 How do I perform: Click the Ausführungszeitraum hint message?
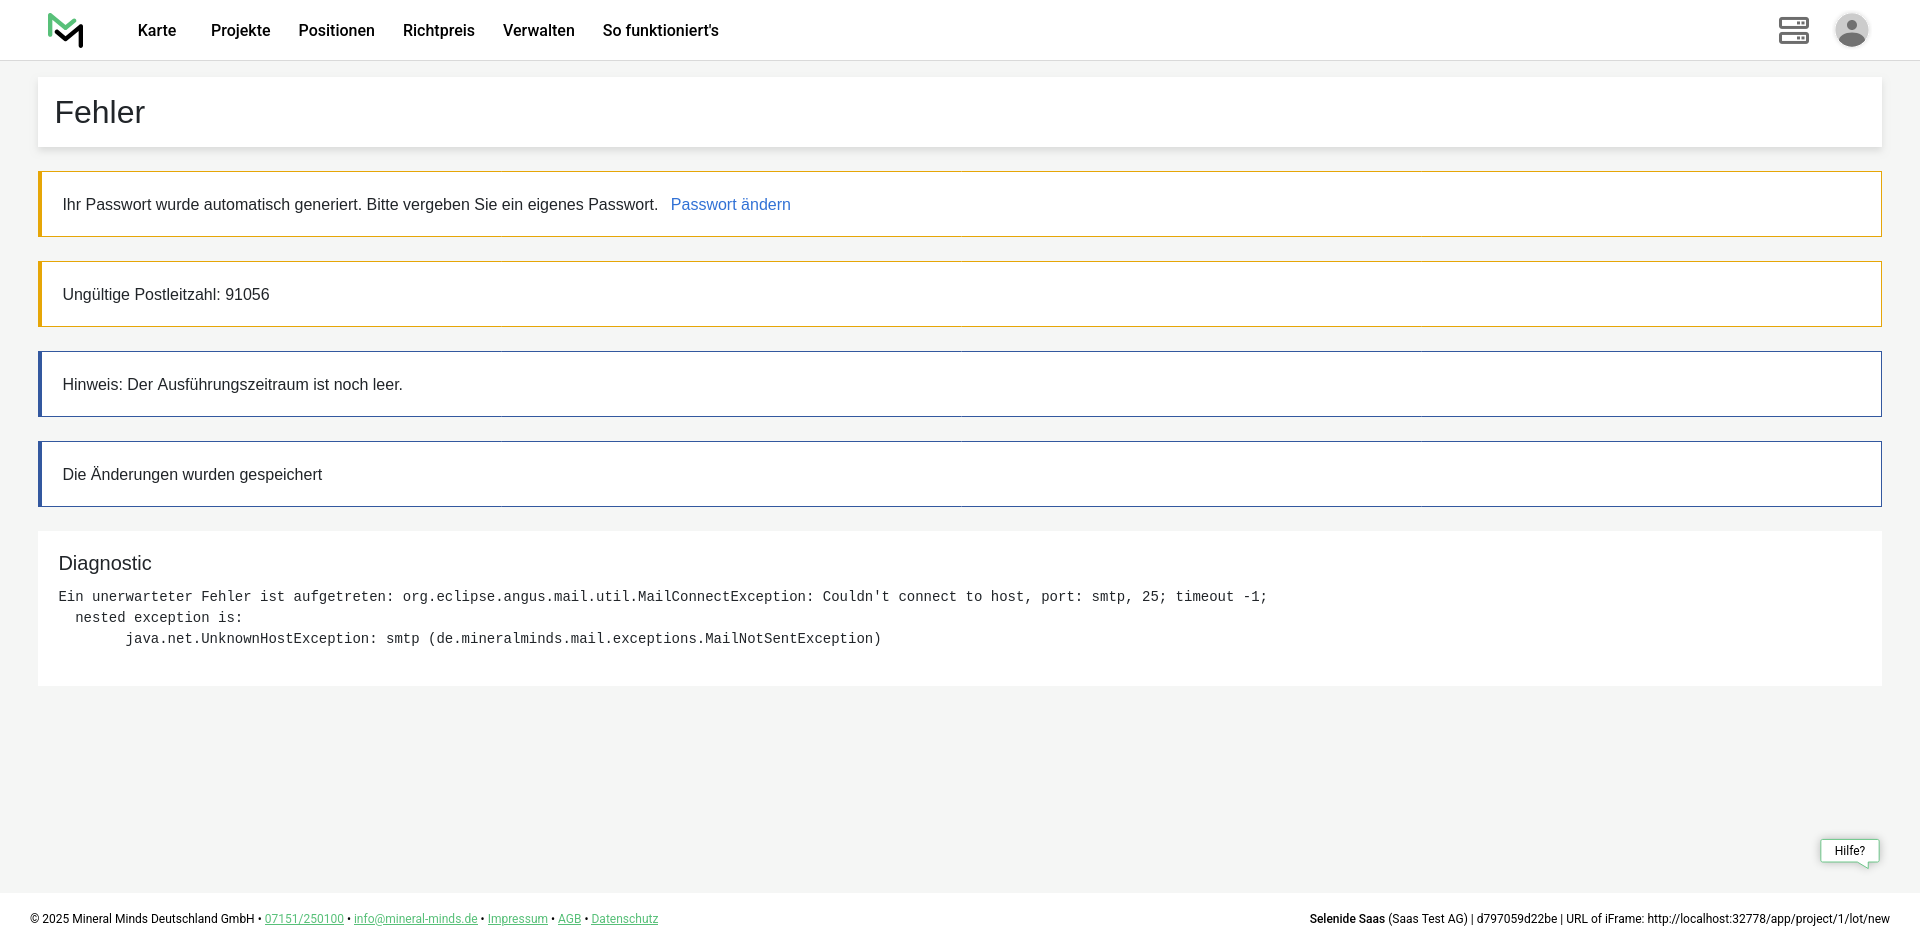[232, 385]
